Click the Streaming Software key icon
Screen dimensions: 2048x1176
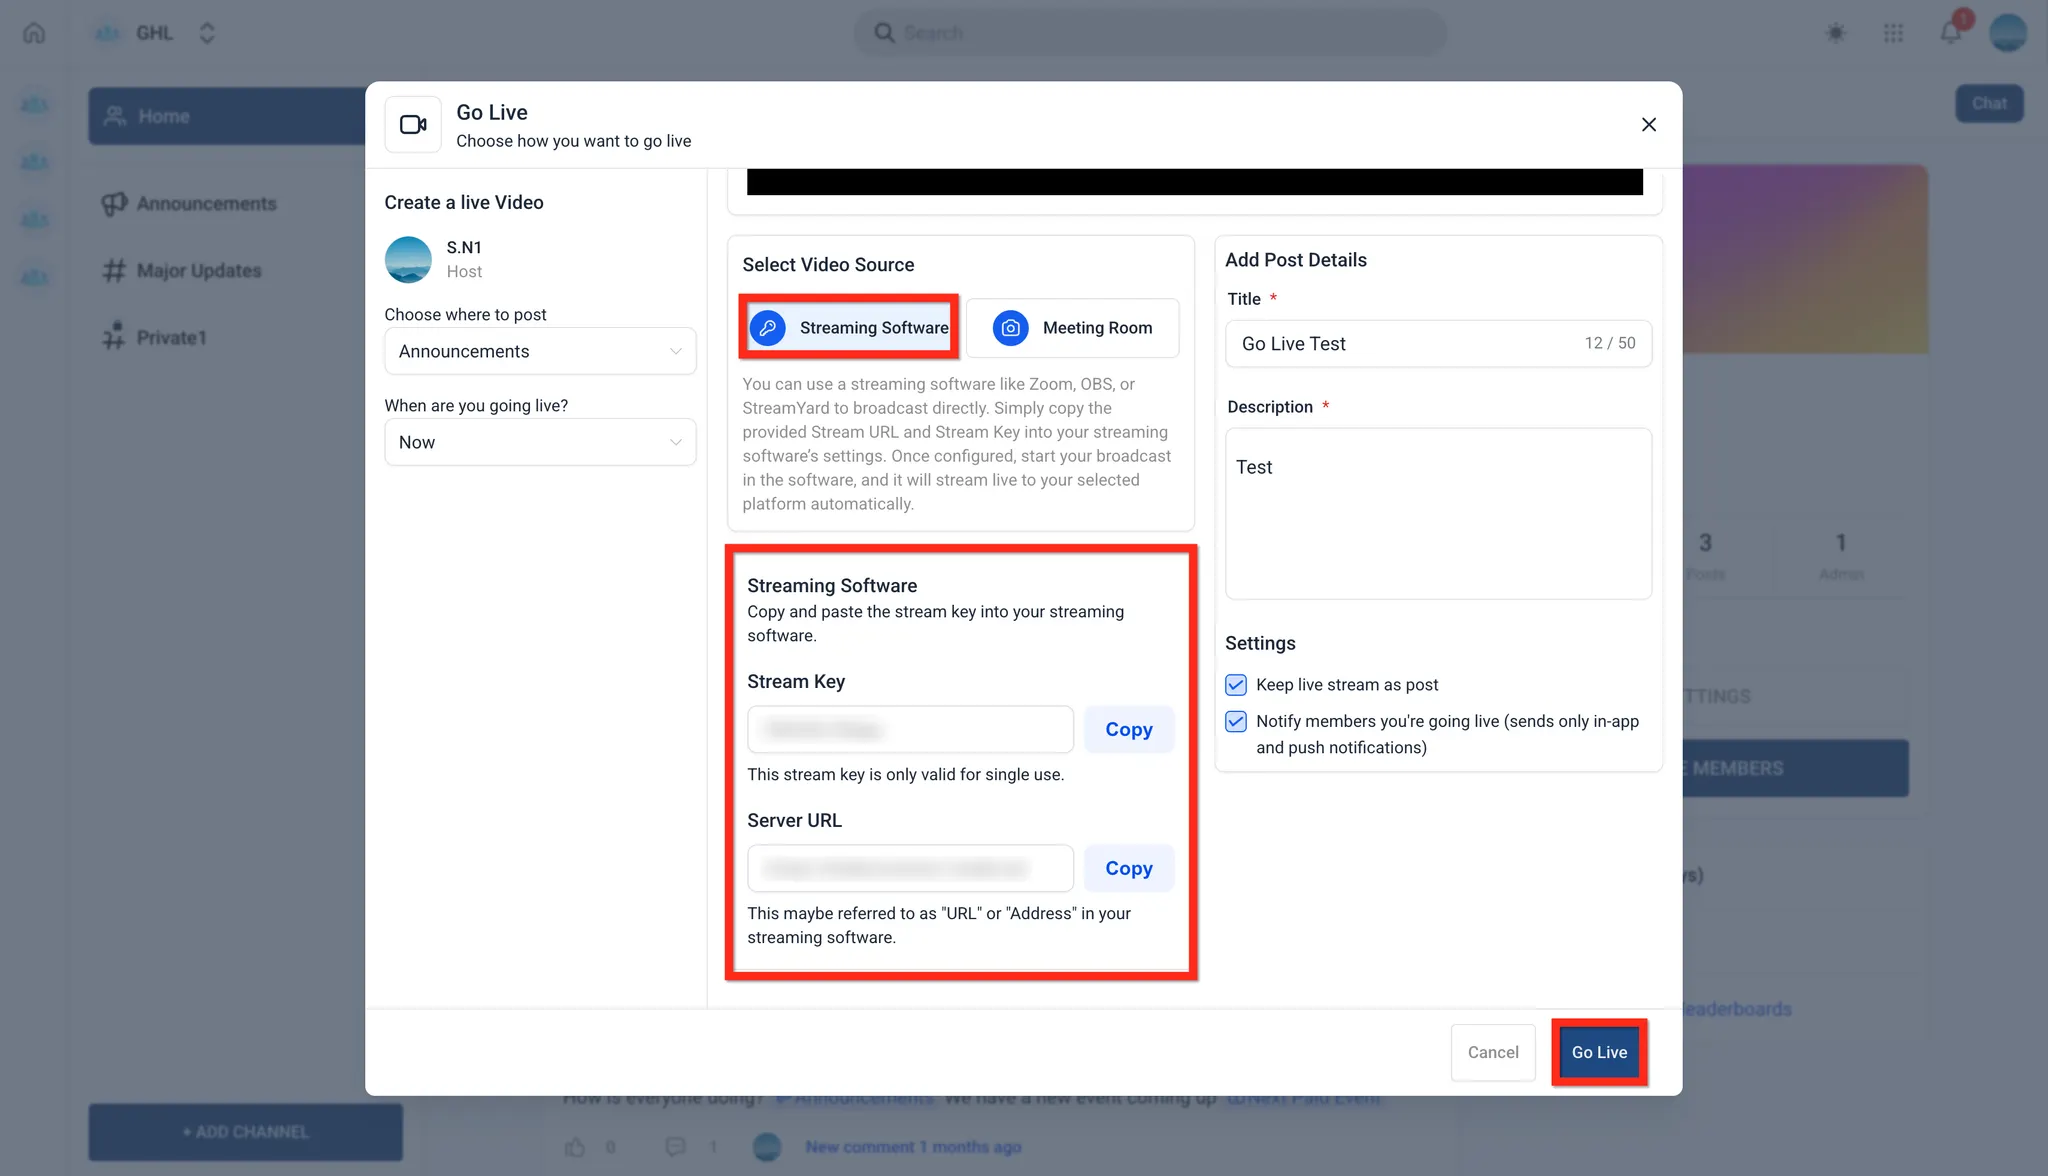[x=767, y=328]
